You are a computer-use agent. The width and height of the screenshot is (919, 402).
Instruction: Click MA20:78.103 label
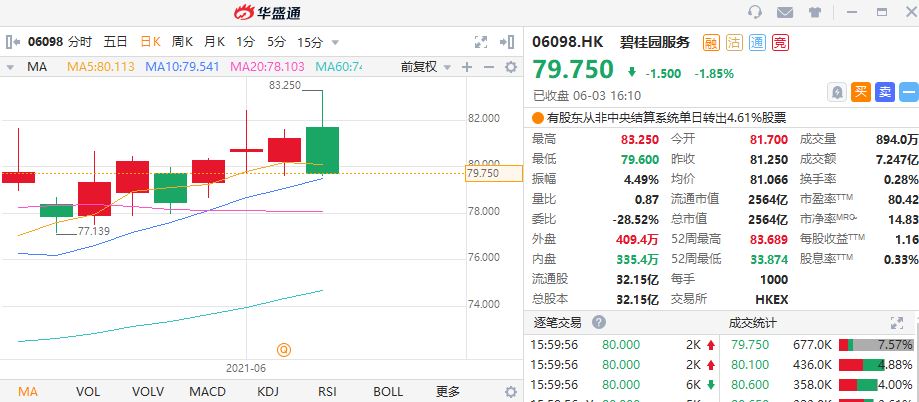[x=267, y=67]
